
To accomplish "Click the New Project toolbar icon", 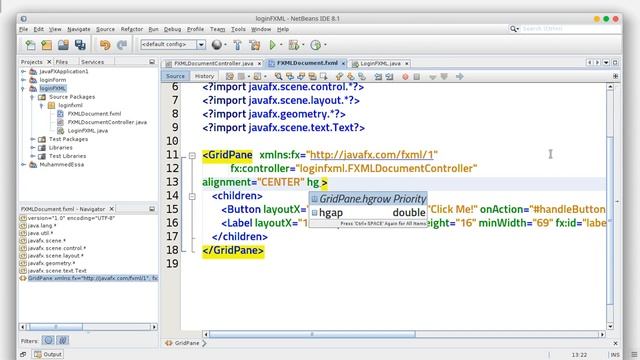I will [x=47, y=44].
